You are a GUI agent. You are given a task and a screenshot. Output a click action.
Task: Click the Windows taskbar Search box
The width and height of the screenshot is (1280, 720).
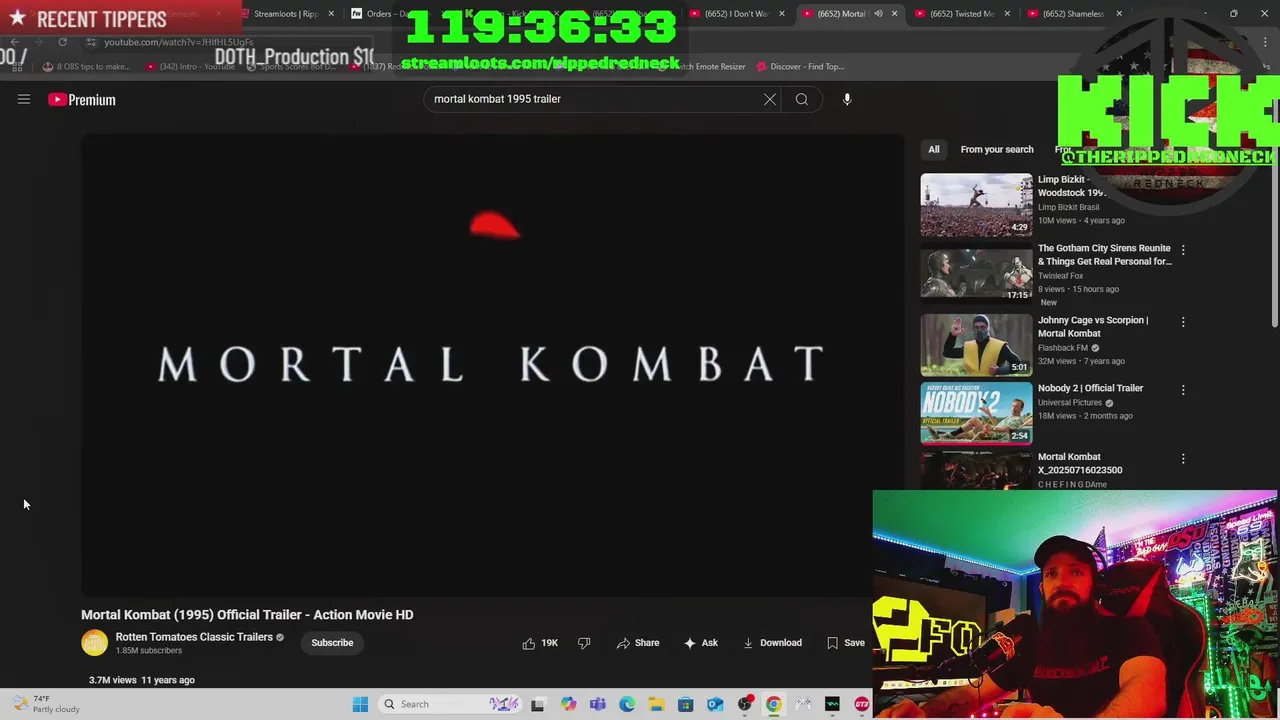click(450, 704)
